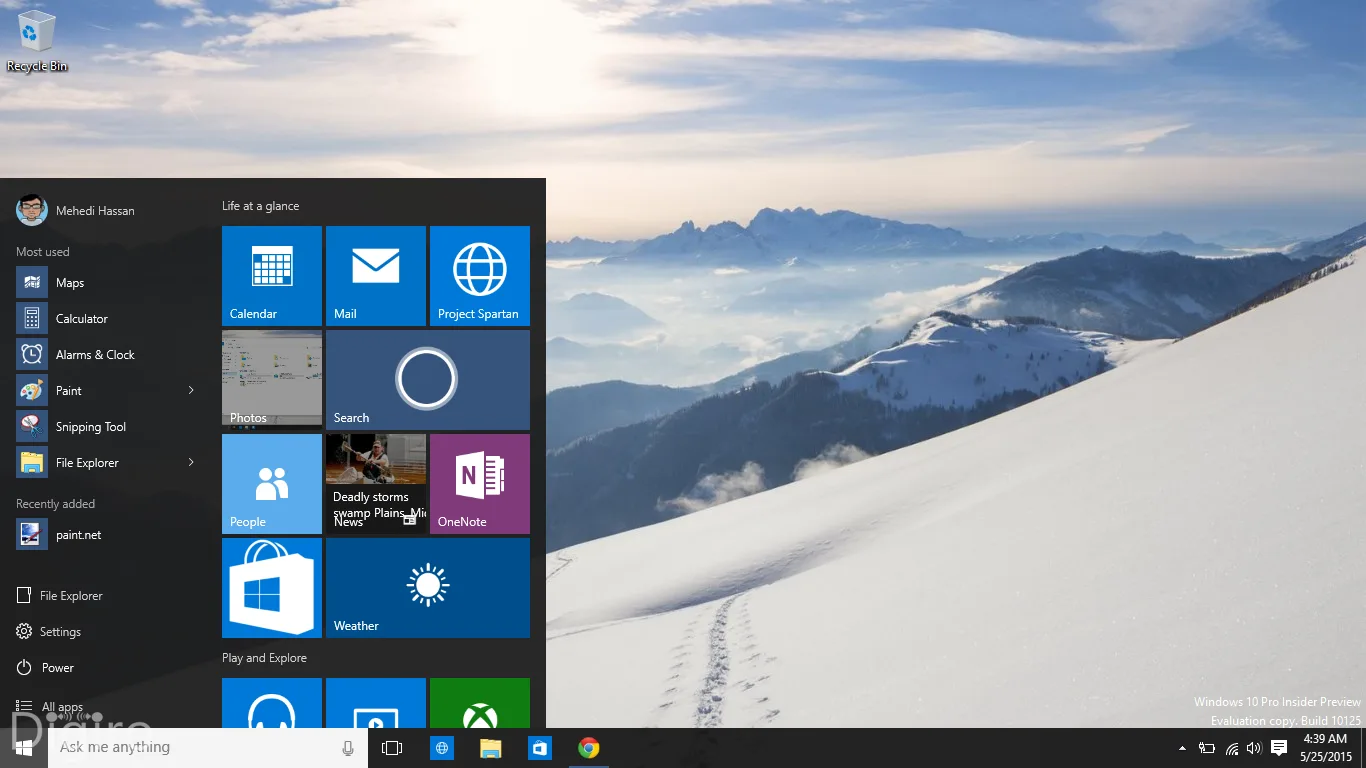Viewport: 1366px width, 768px height.
Task: Open the People tile
Action: click(x=272, y=484)
